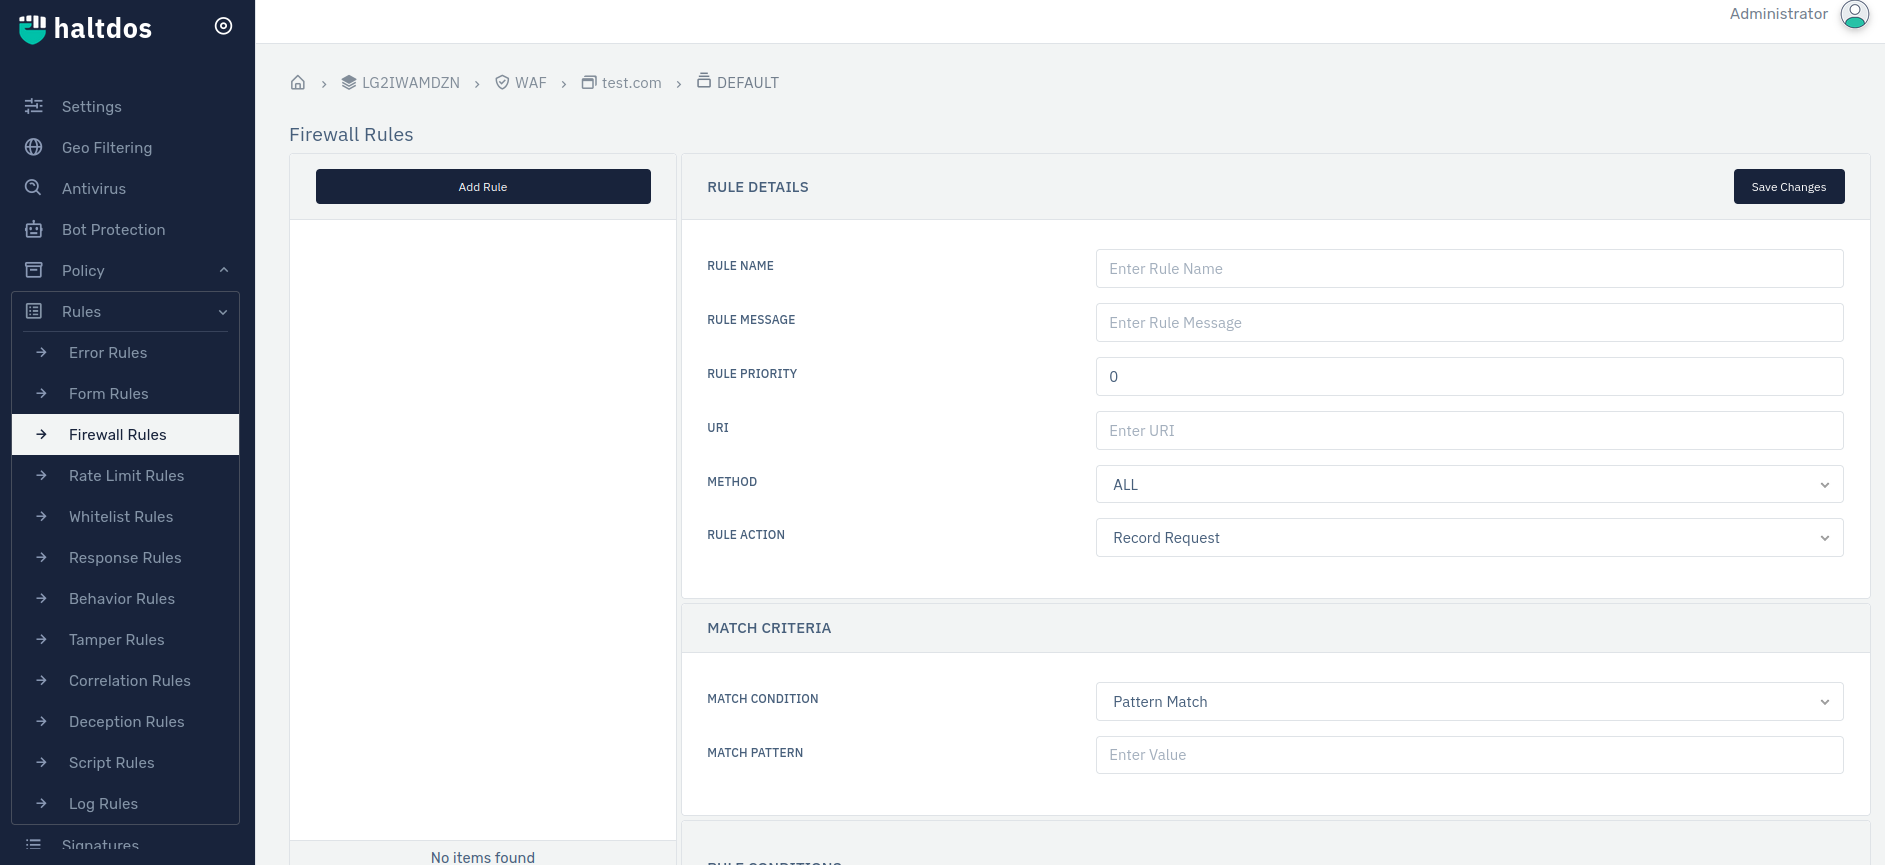Click the 'Firewall Rules' page title
Screen dimensions: 1885x865
[351, 134]
